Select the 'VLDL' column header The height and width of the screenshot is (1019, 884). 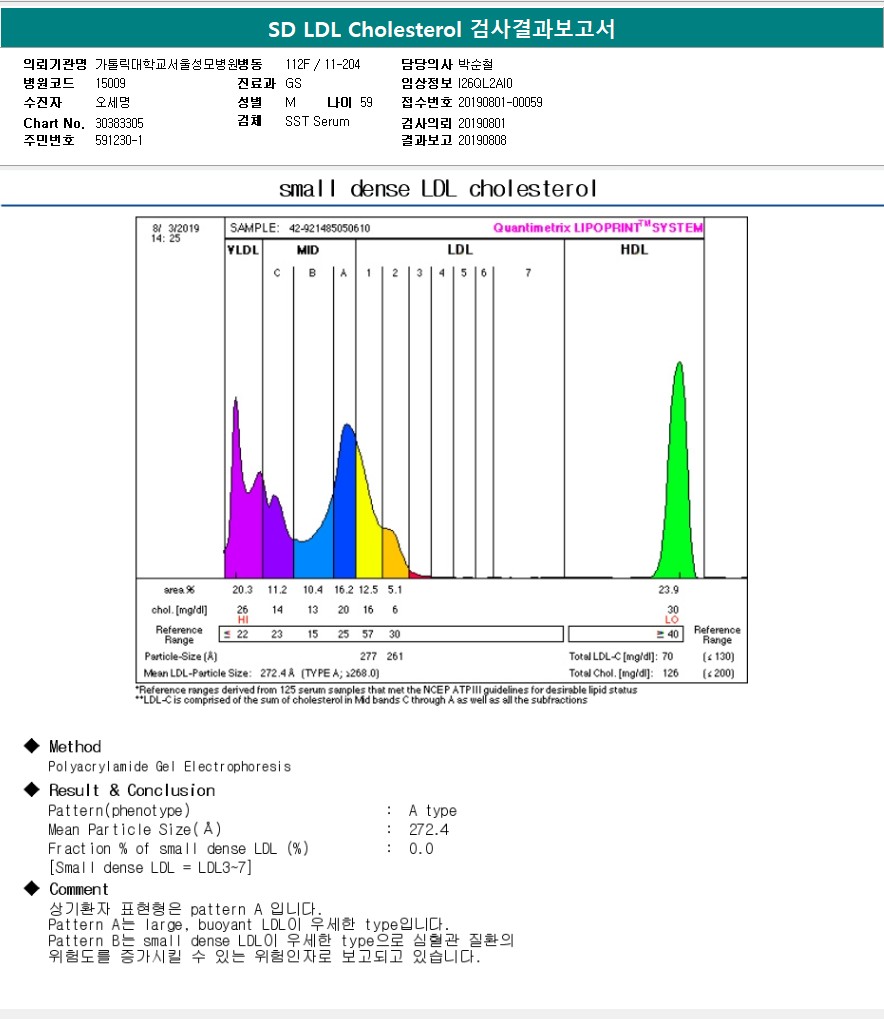click(243, 250)
